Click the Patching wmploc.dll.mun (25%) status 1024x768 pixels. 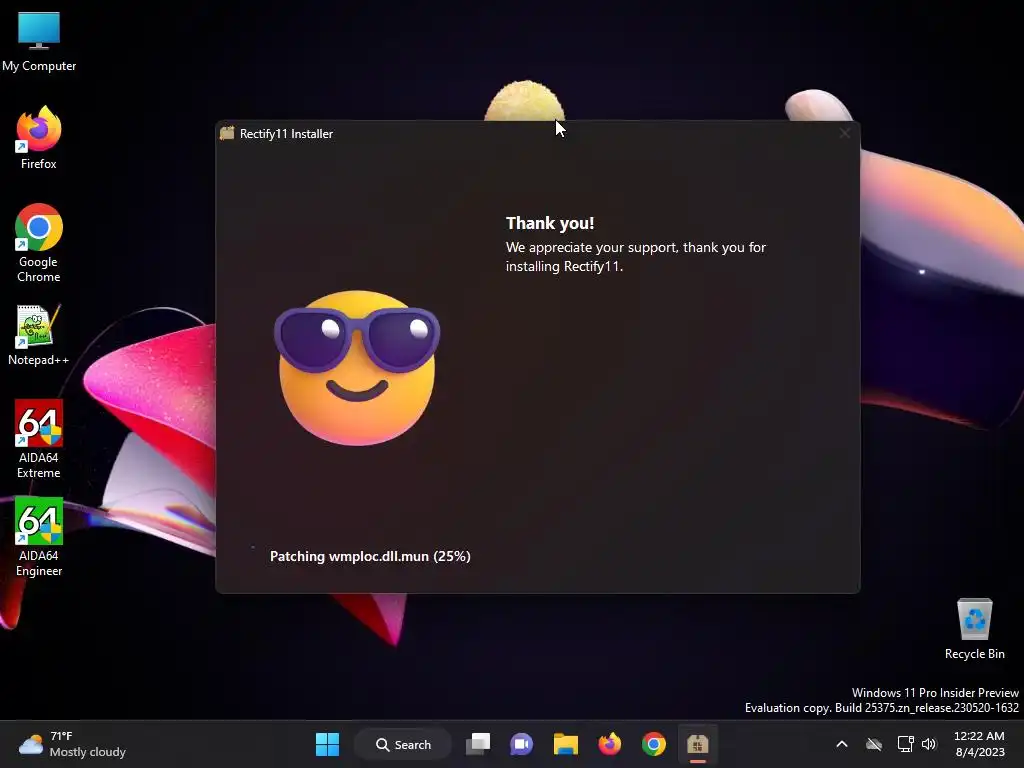click(370, 556)
